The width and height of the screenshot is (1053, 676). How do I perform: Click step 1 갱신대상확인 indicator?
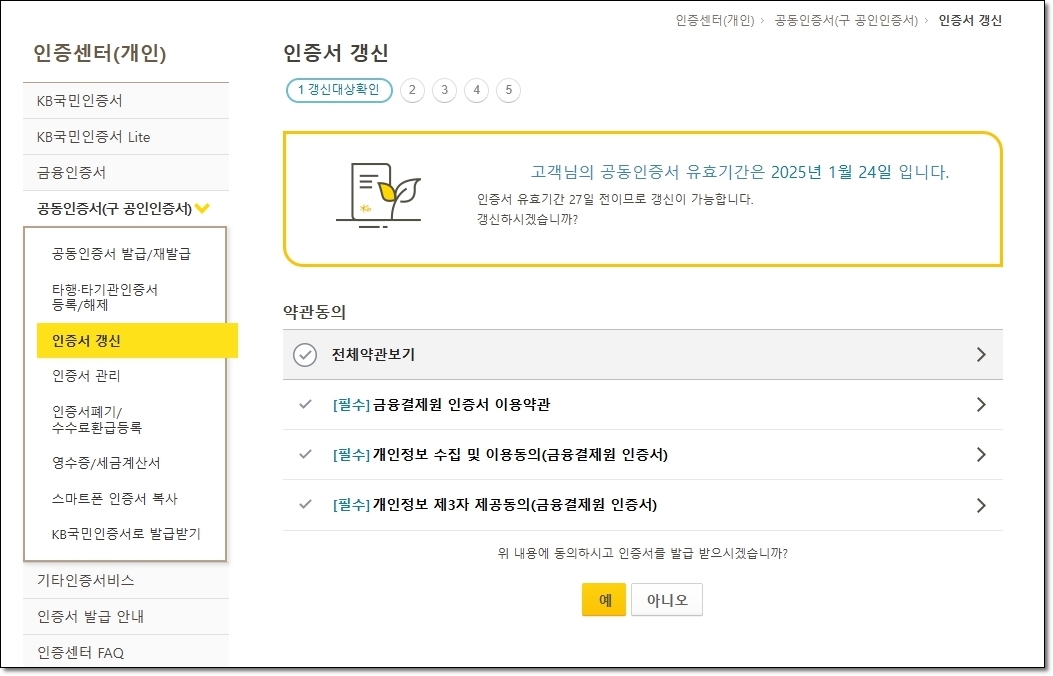[x=339, y=90]
